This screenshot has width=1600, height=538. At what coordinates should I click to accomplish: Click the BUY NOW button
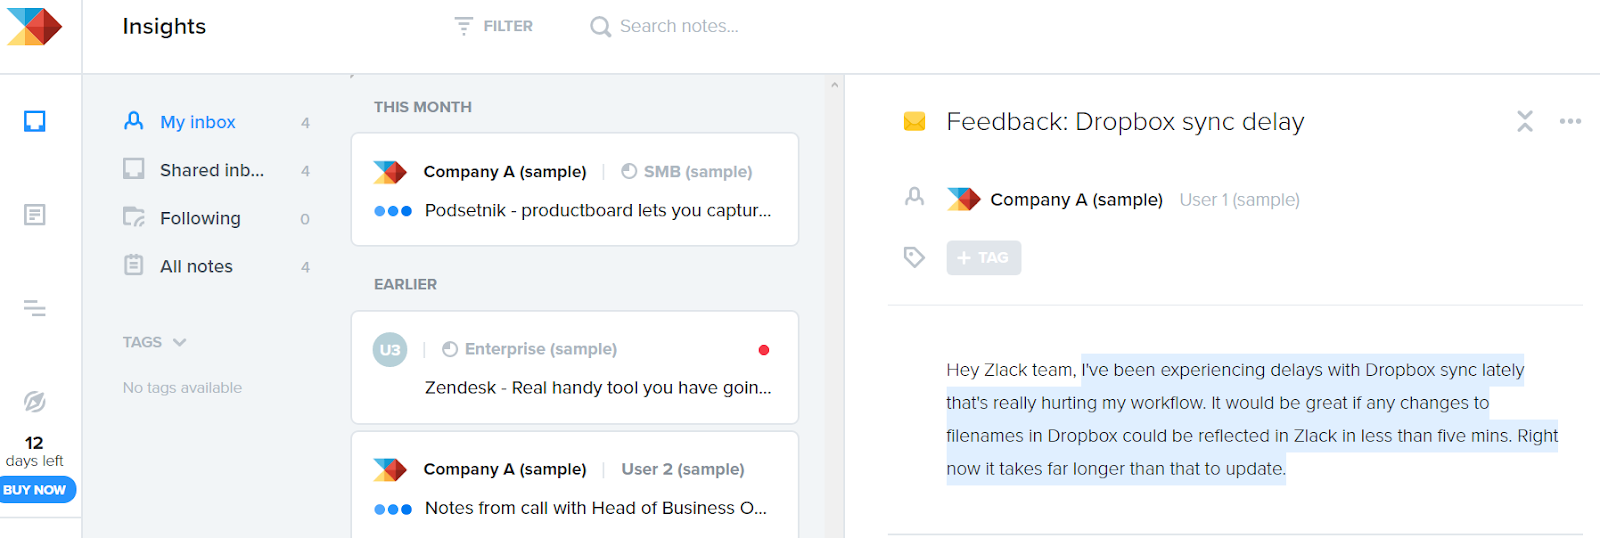(35, 490)
